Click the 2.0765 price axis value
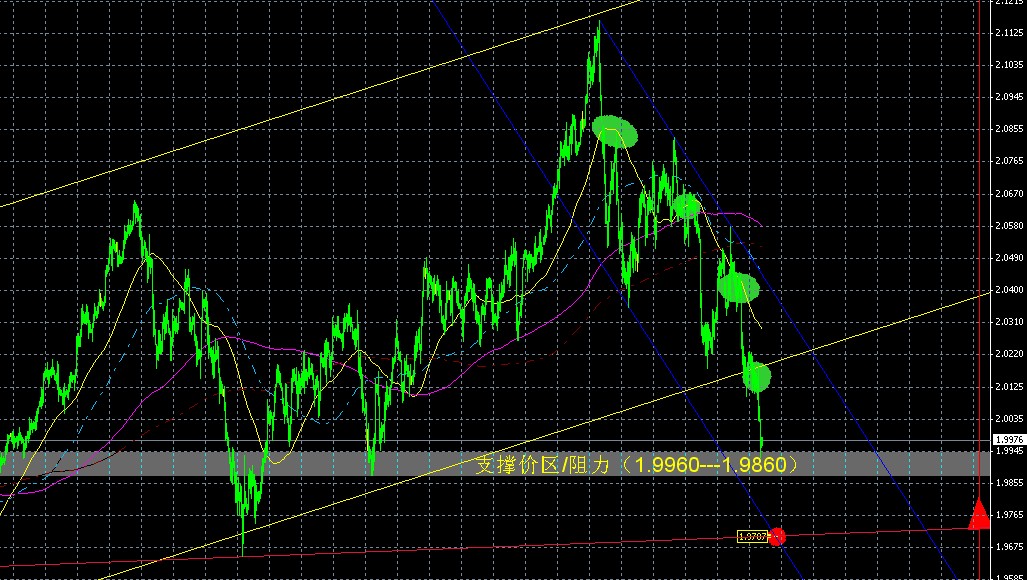This screenshot has height=580, width=1027. 1009,161
